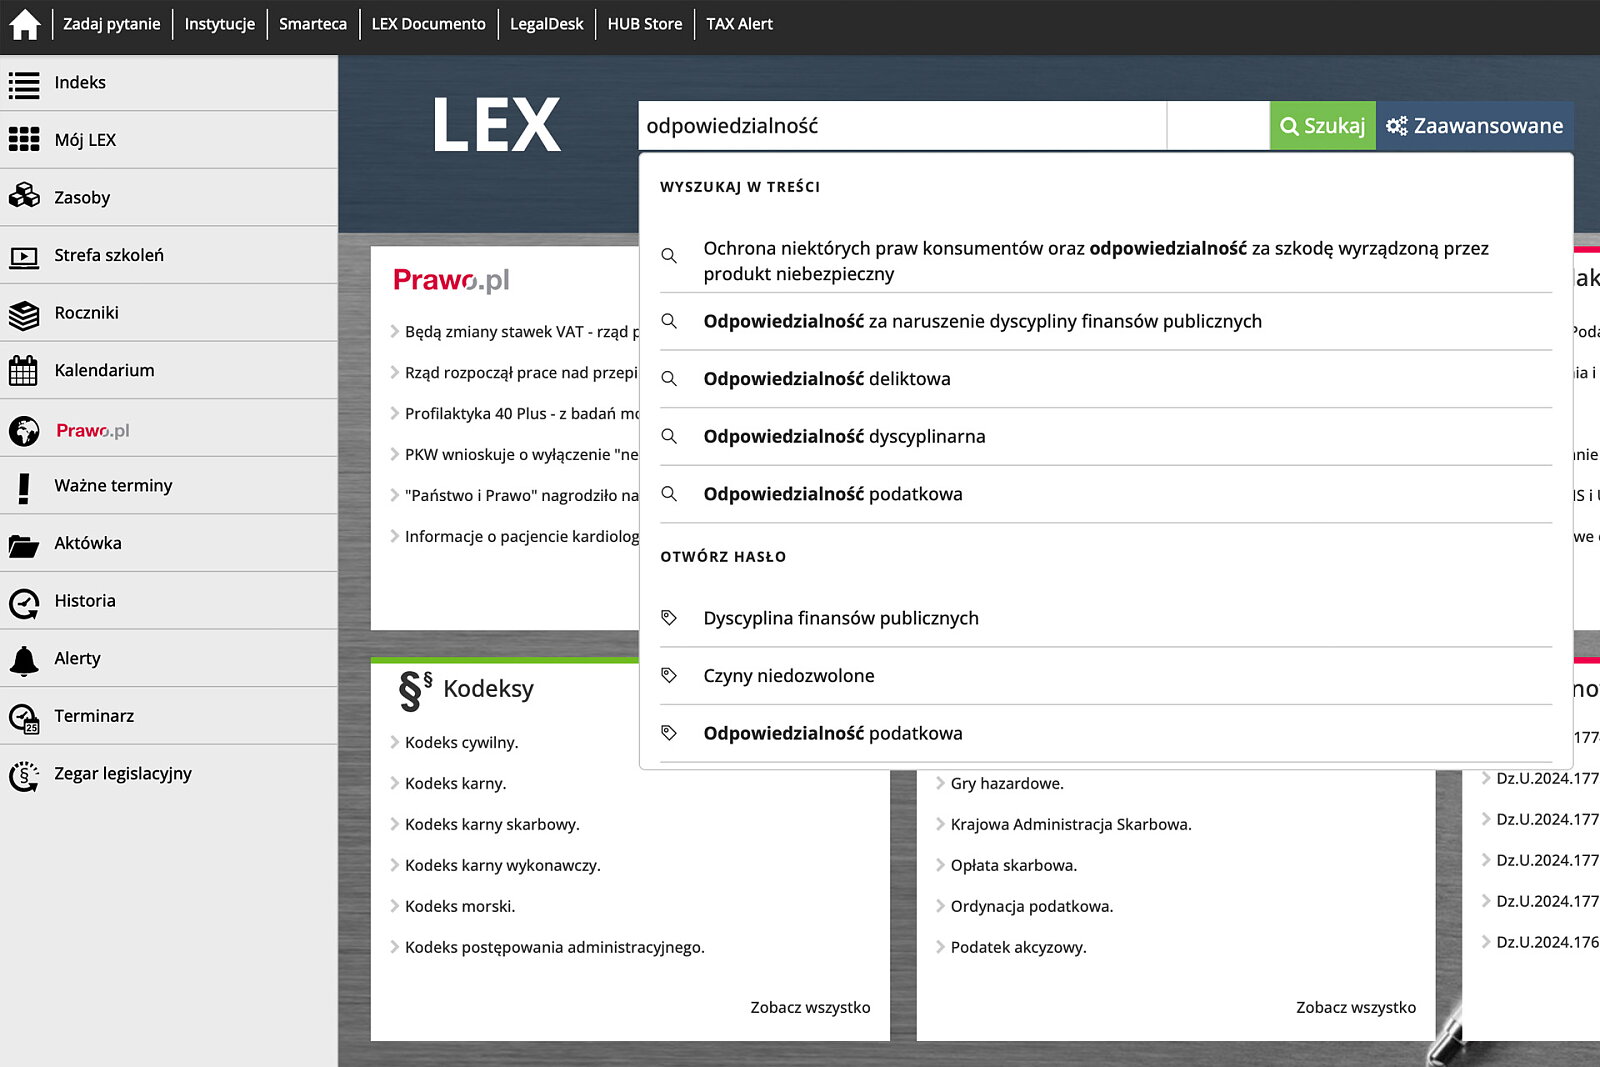This screenshot has width=1600, height=1067.
Task: Open hasło Czyny niedozwolone
Action: coord(788,676)
